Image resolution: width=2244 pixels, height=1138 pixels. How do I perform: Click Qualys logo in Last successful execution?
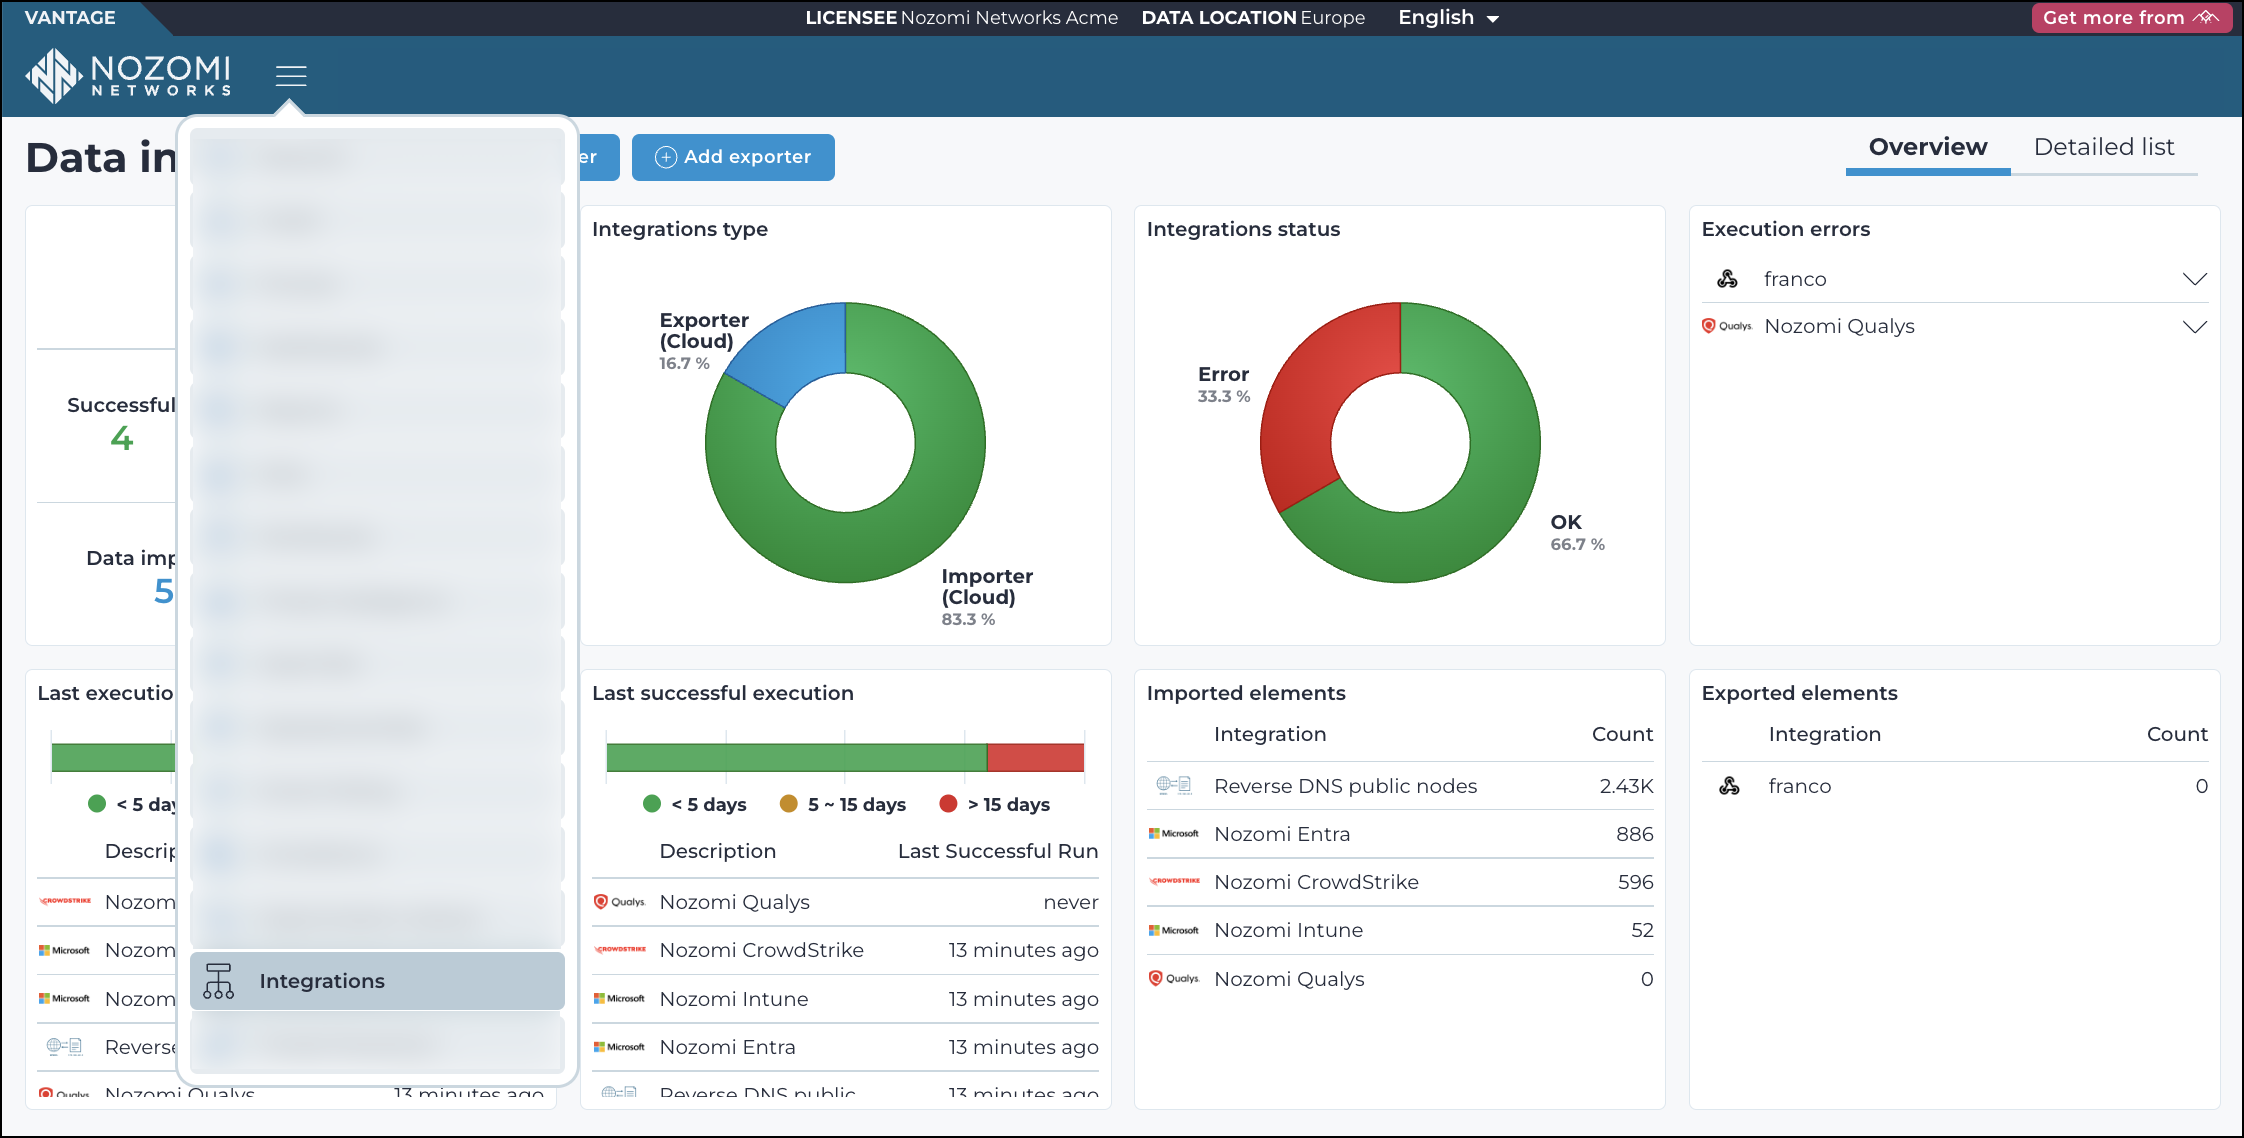(x=619, y=902)
